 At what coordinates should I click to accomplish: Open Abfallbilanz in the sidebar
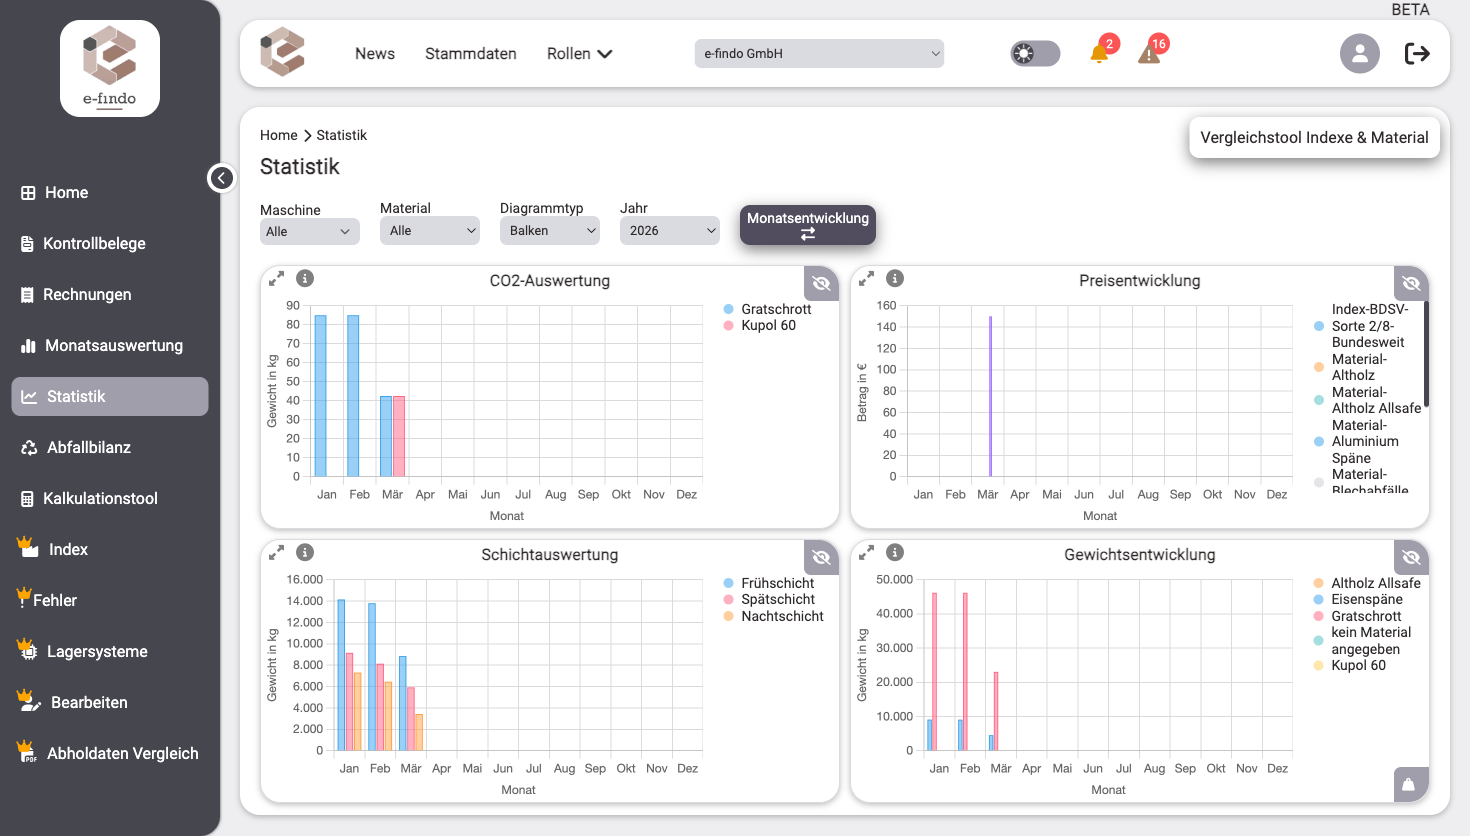(89, 448)
